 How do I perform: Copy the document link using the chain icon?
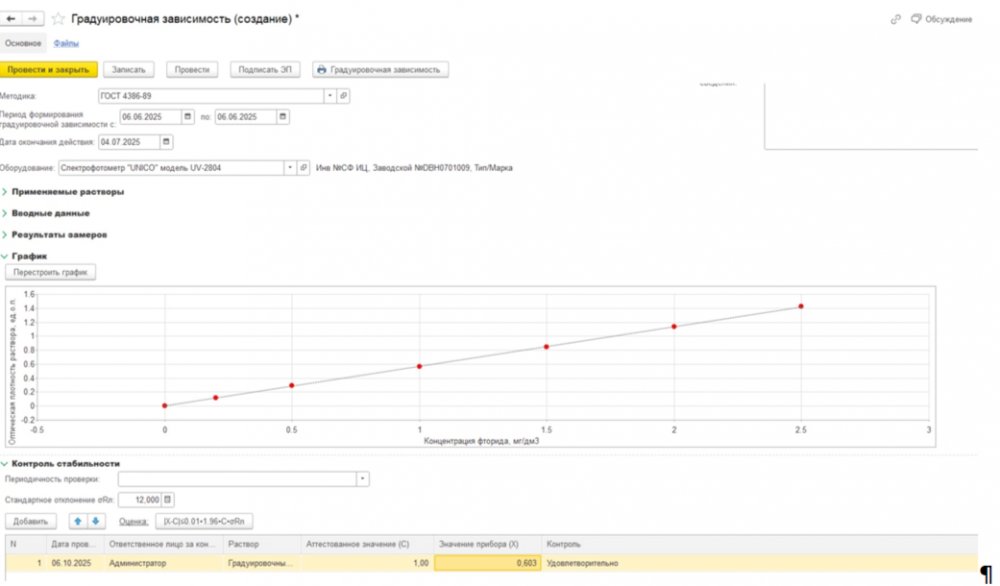[894, 19]
